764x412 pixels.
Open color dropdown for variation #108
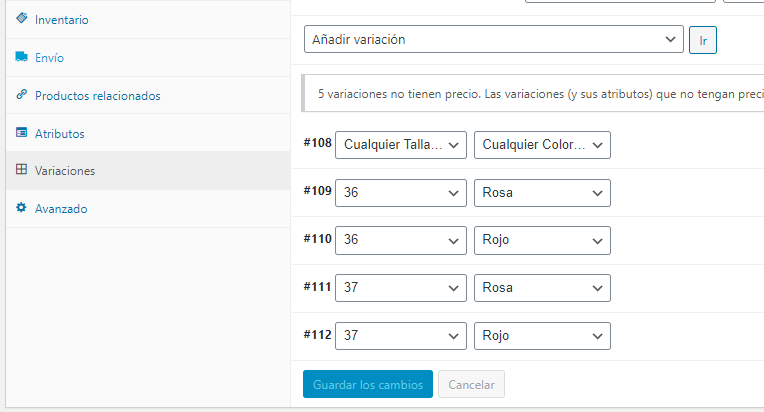tap(542, 145)
